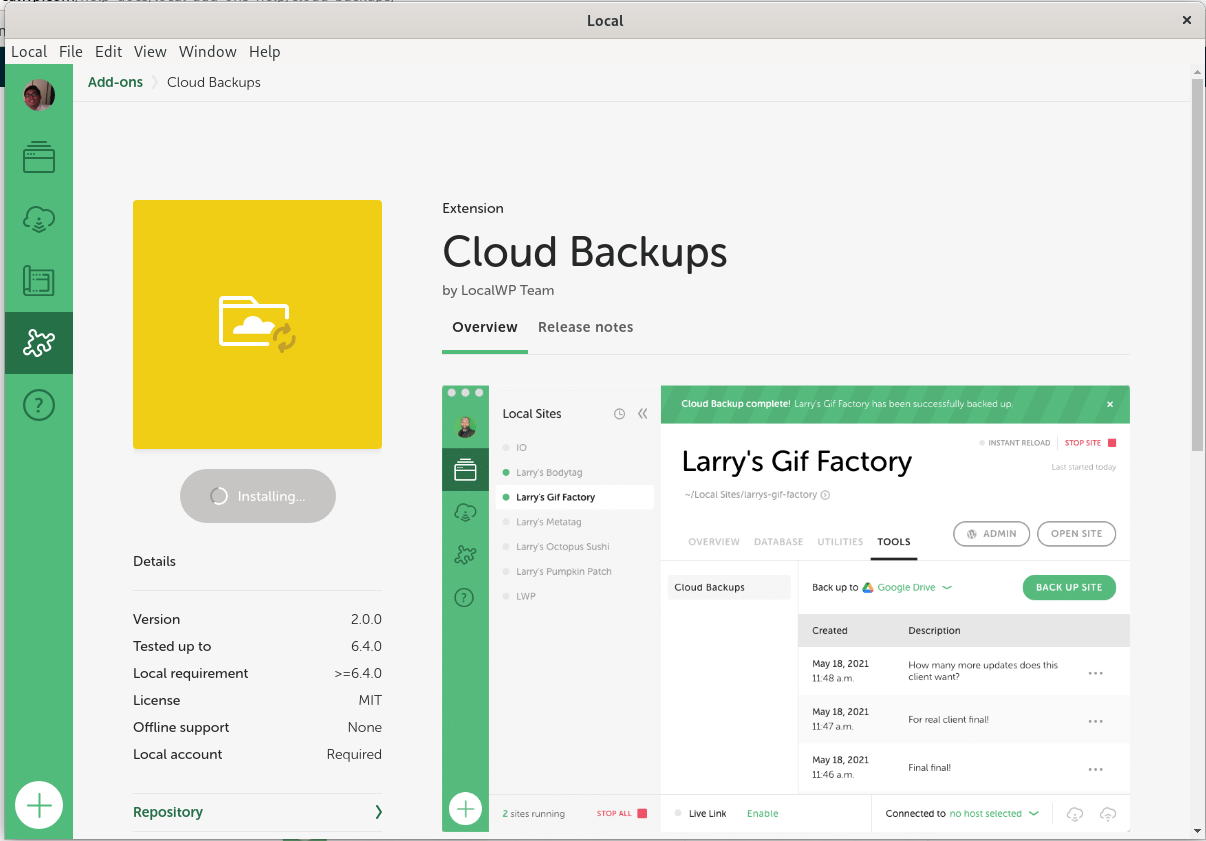Click the Cloud Backups preview screenshot

pyautogui.click(x=785, y=608)
